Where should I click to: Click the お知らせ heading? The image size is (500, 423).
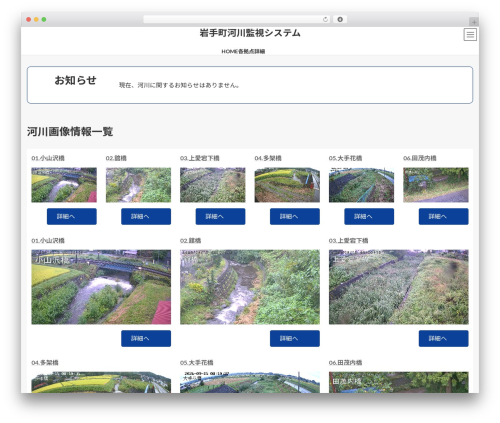(75, 80)
